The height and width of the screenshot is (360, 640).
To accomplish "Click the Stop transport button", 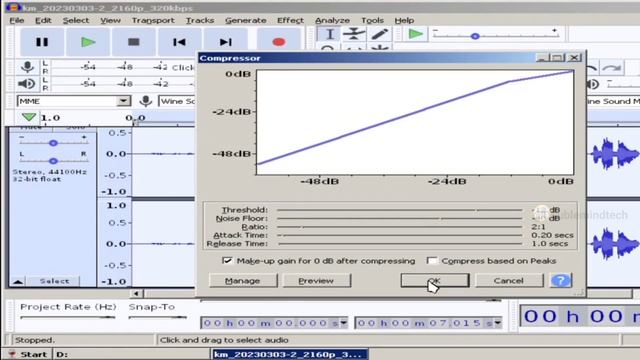I will (x=133, y=42).
